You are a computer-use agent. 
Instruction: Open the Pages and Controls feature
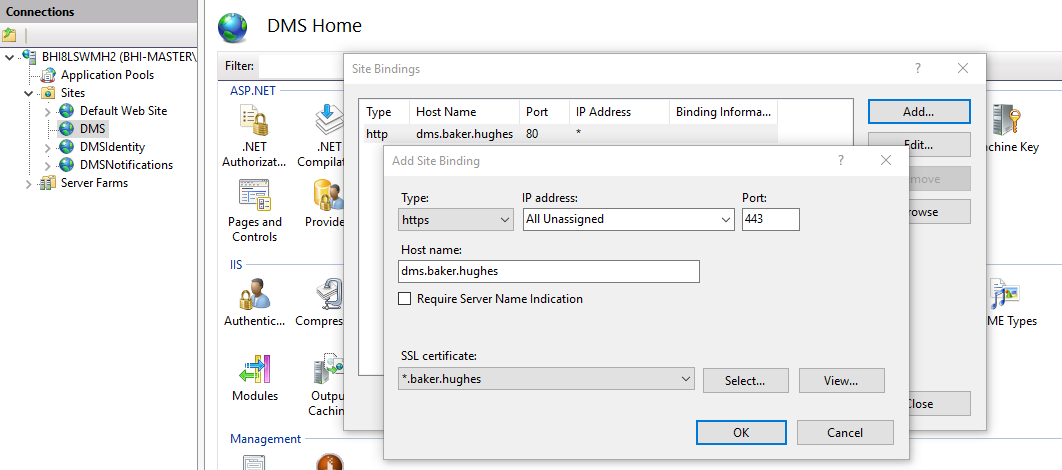(x=254, y=196)
